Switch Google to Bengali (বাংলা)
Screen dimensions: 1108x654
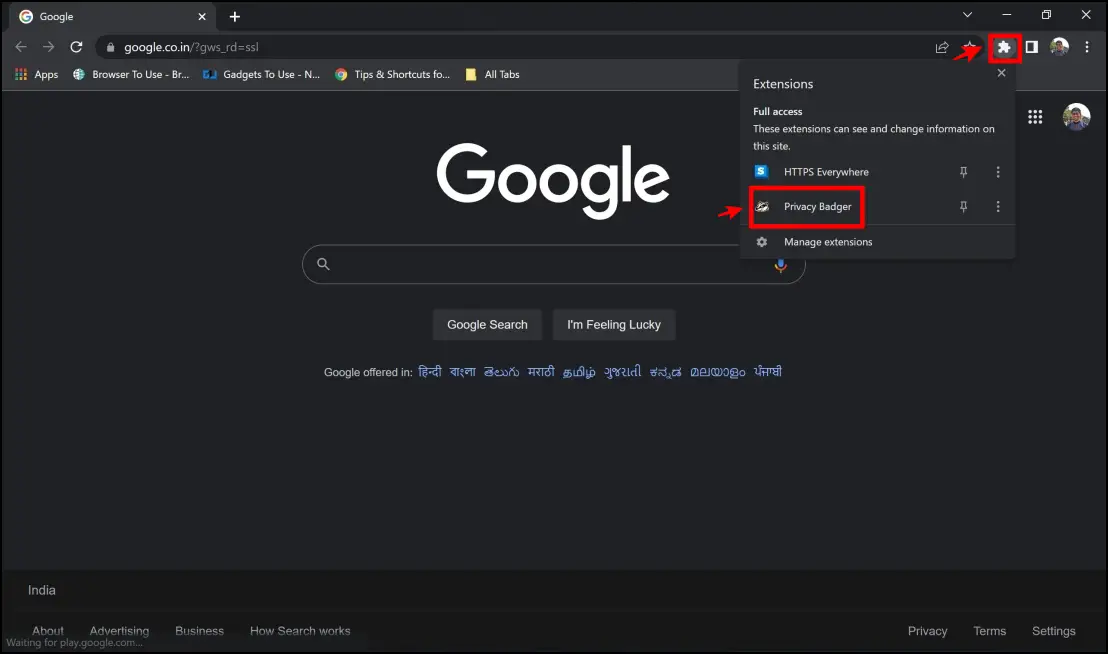[x=463, y=371]
